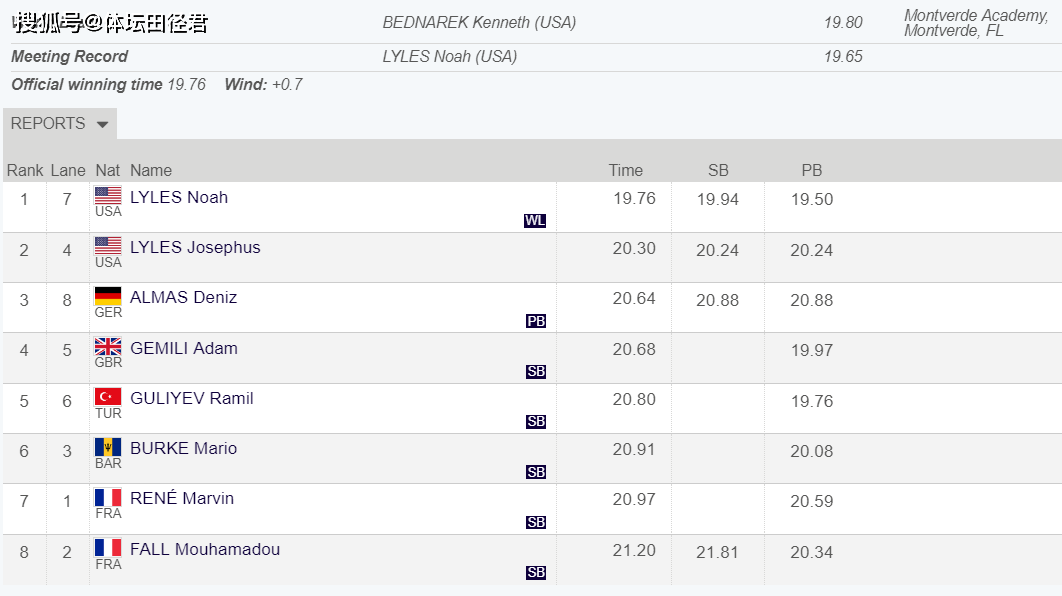Click the USA flag beside LYLES Josephus
1062x596 pixels.
[108, 246]
